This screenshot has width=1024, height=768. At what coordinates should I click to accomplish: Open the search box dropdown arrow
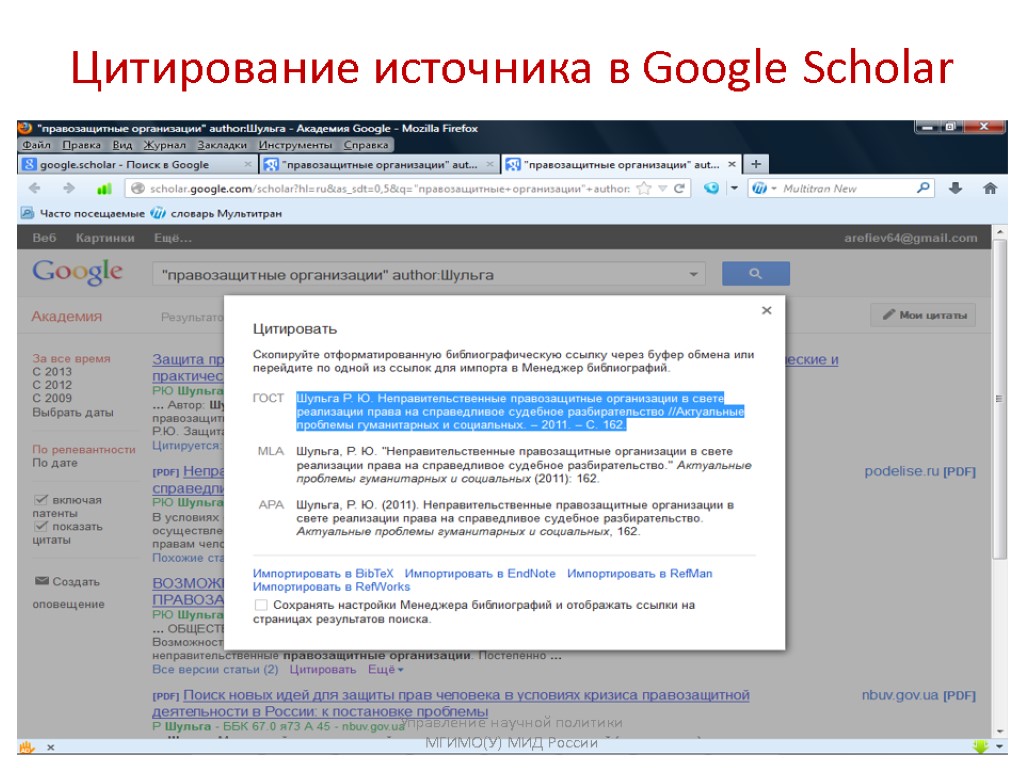[694, 274]
